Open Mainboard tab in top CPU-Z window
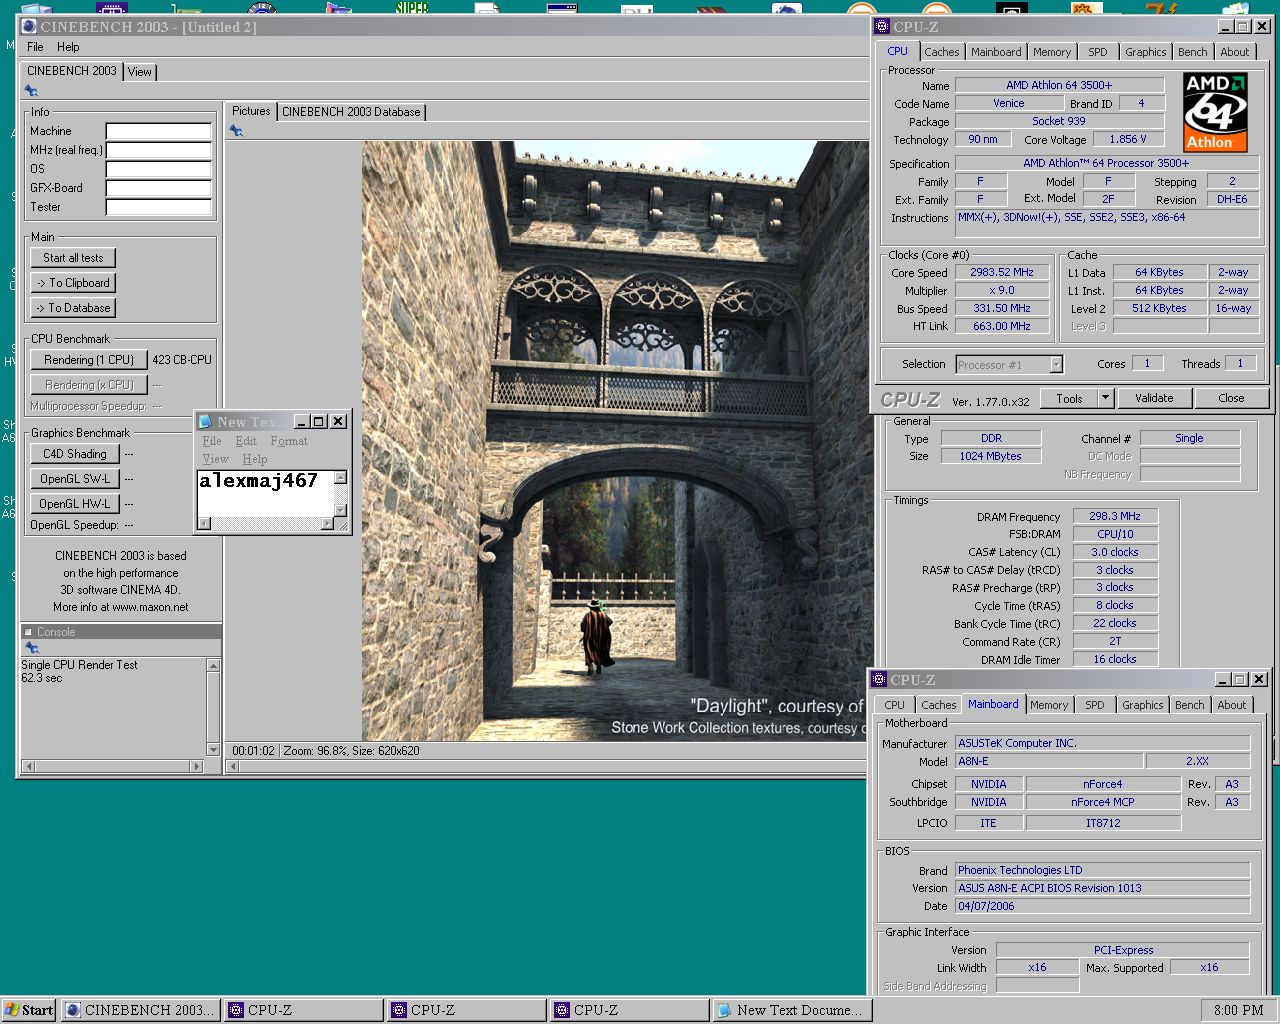1280x1024 pixels. pos(996,52)
